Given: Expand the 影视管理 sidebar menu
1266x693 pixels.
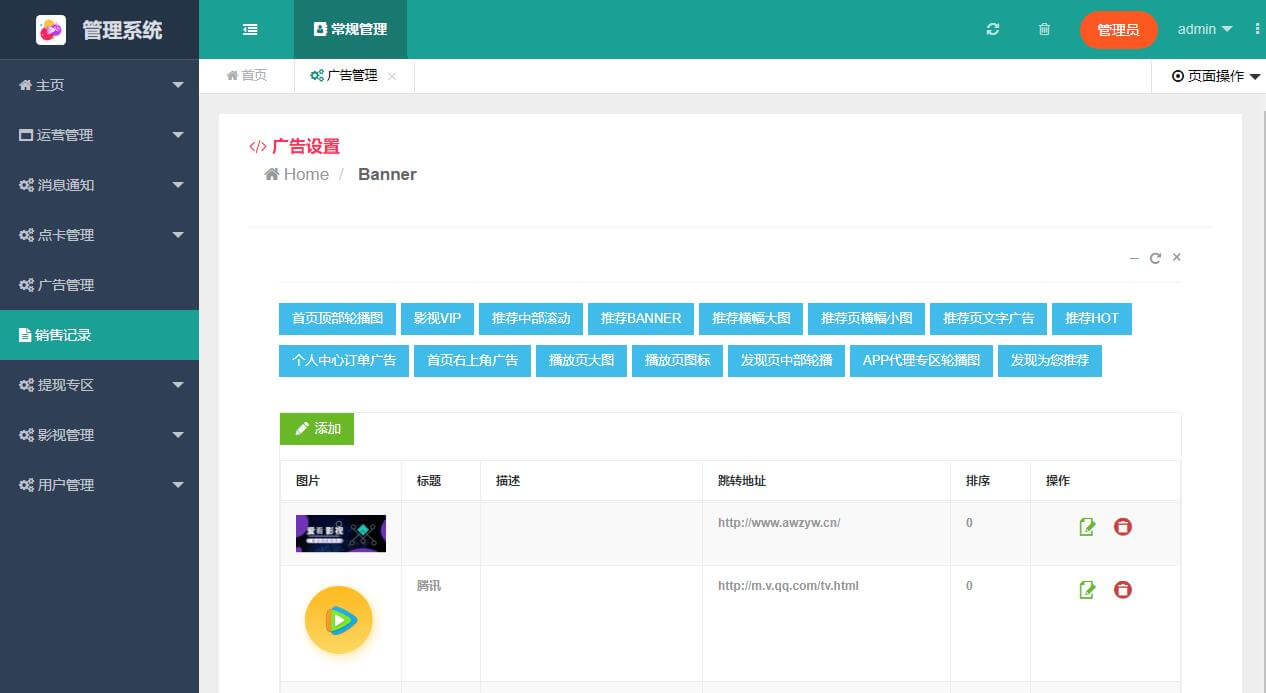Looking at the screenshot, I should [99, 435].
